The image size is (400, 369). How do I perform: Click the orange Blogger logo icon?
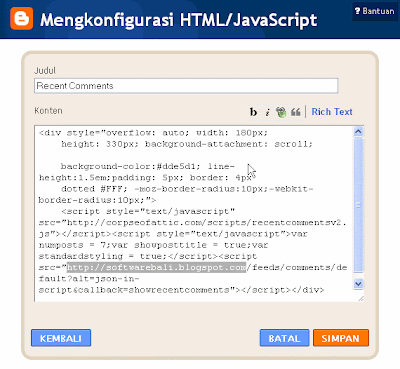pos(22,18)
